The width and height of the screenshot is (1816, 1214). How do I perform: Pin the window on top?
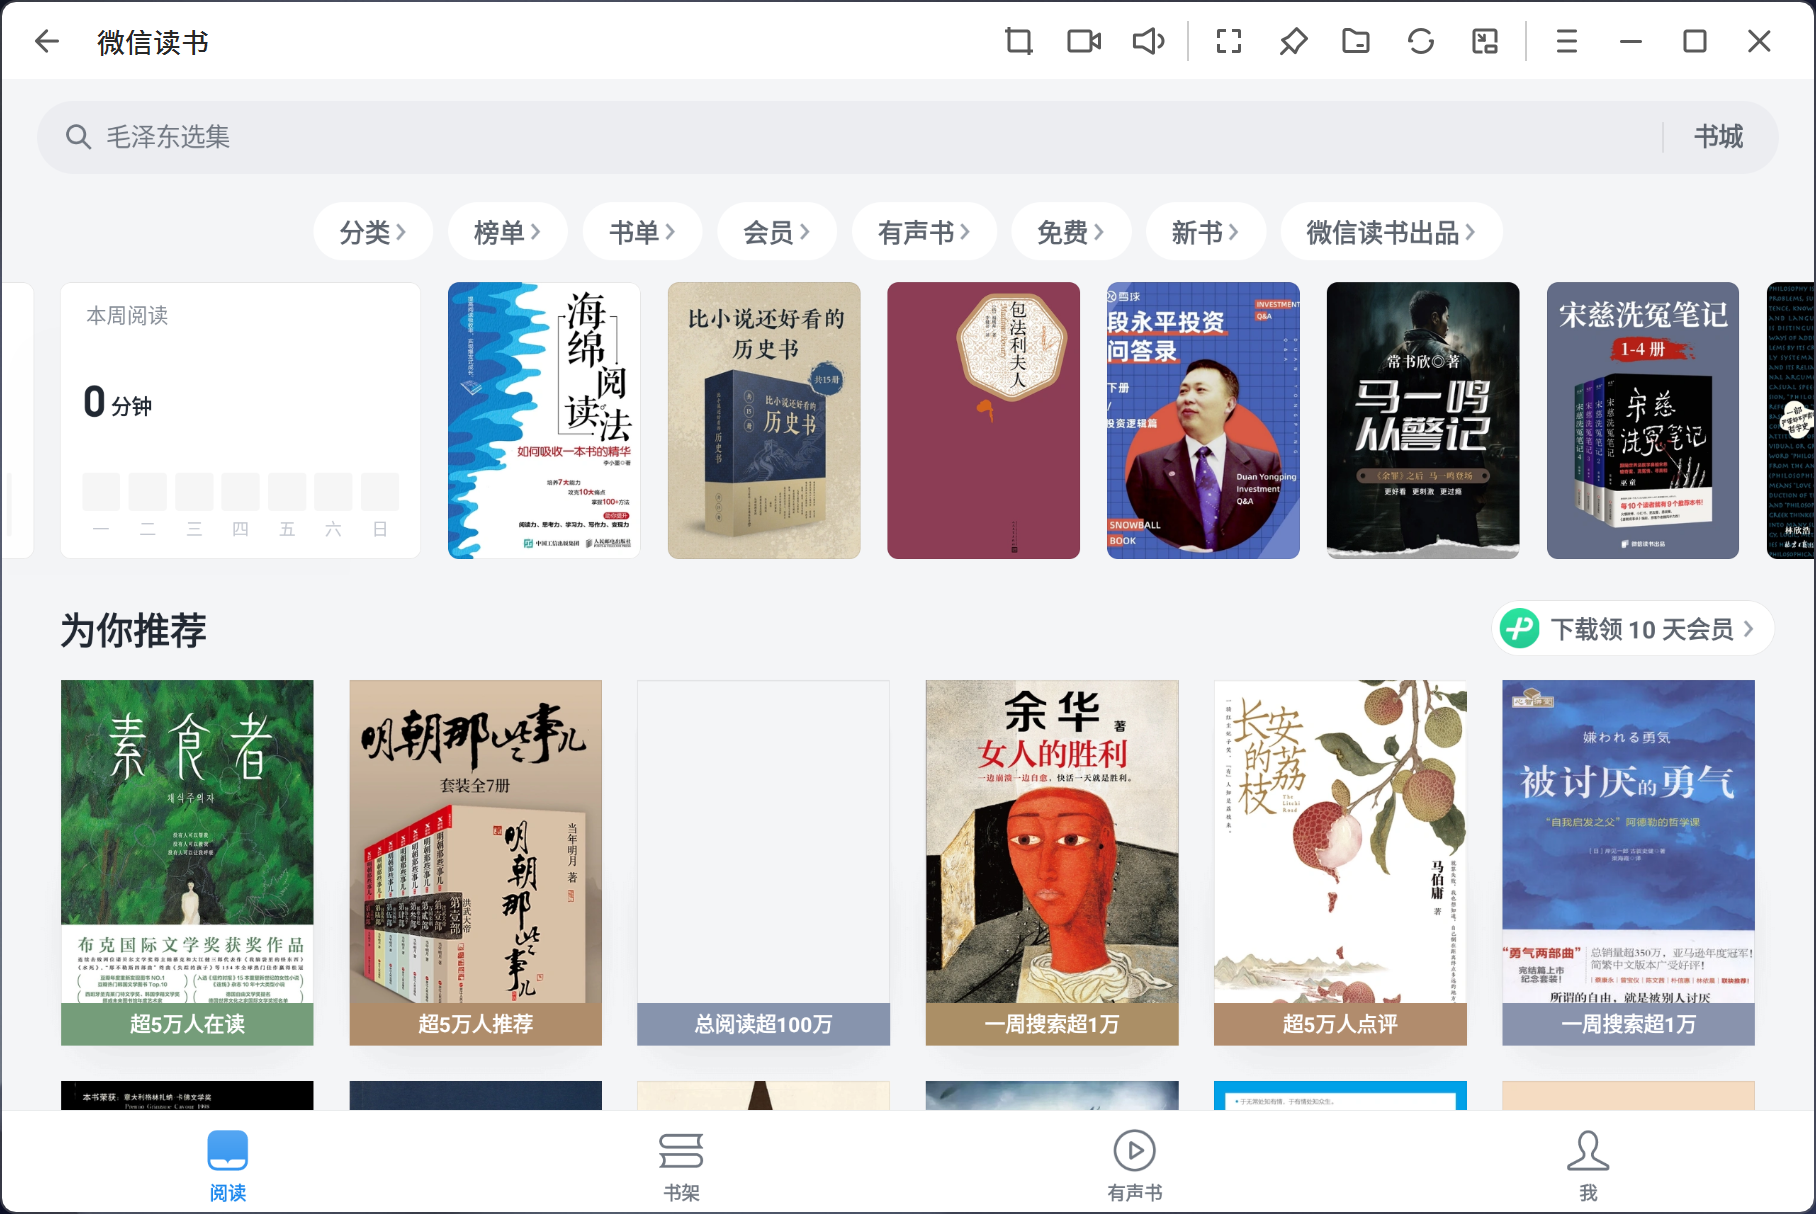1293,41
